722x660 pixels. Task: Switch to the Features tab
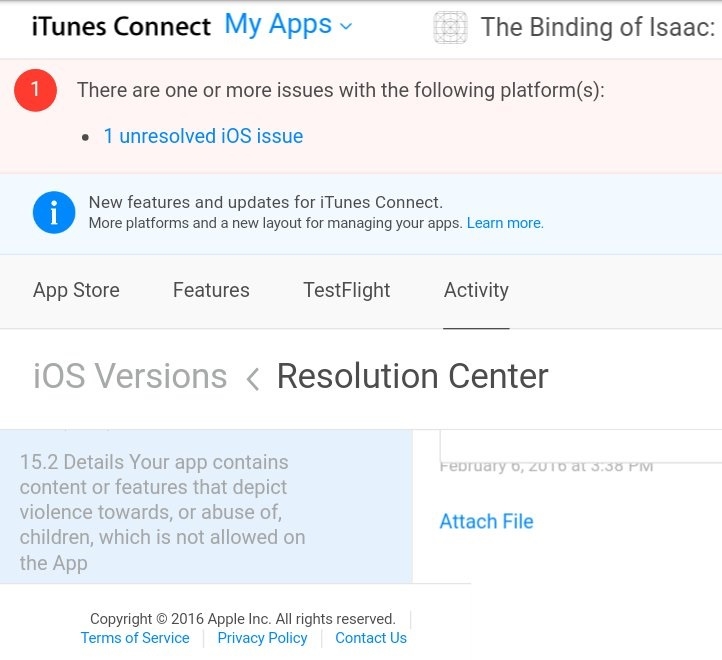[211, 290]
